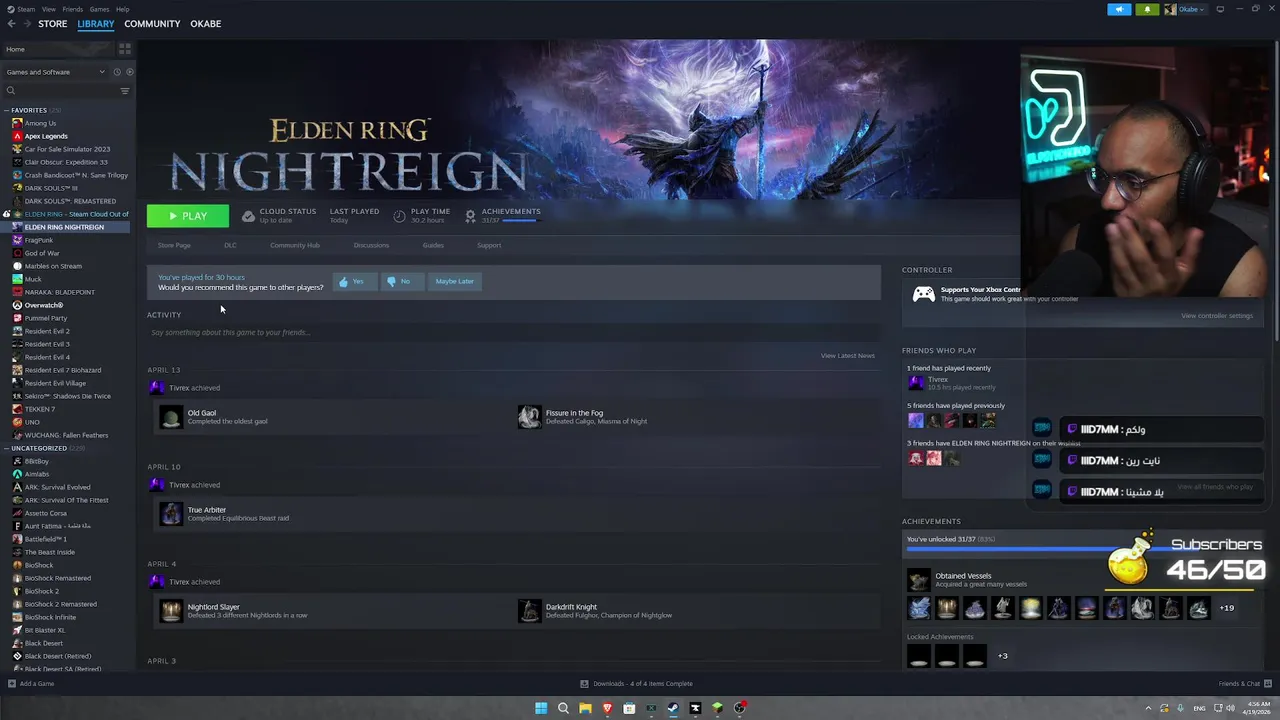Select Sekiro: Shadows Die Twice in library
The image size is (1280, 720).
(67, 396)
